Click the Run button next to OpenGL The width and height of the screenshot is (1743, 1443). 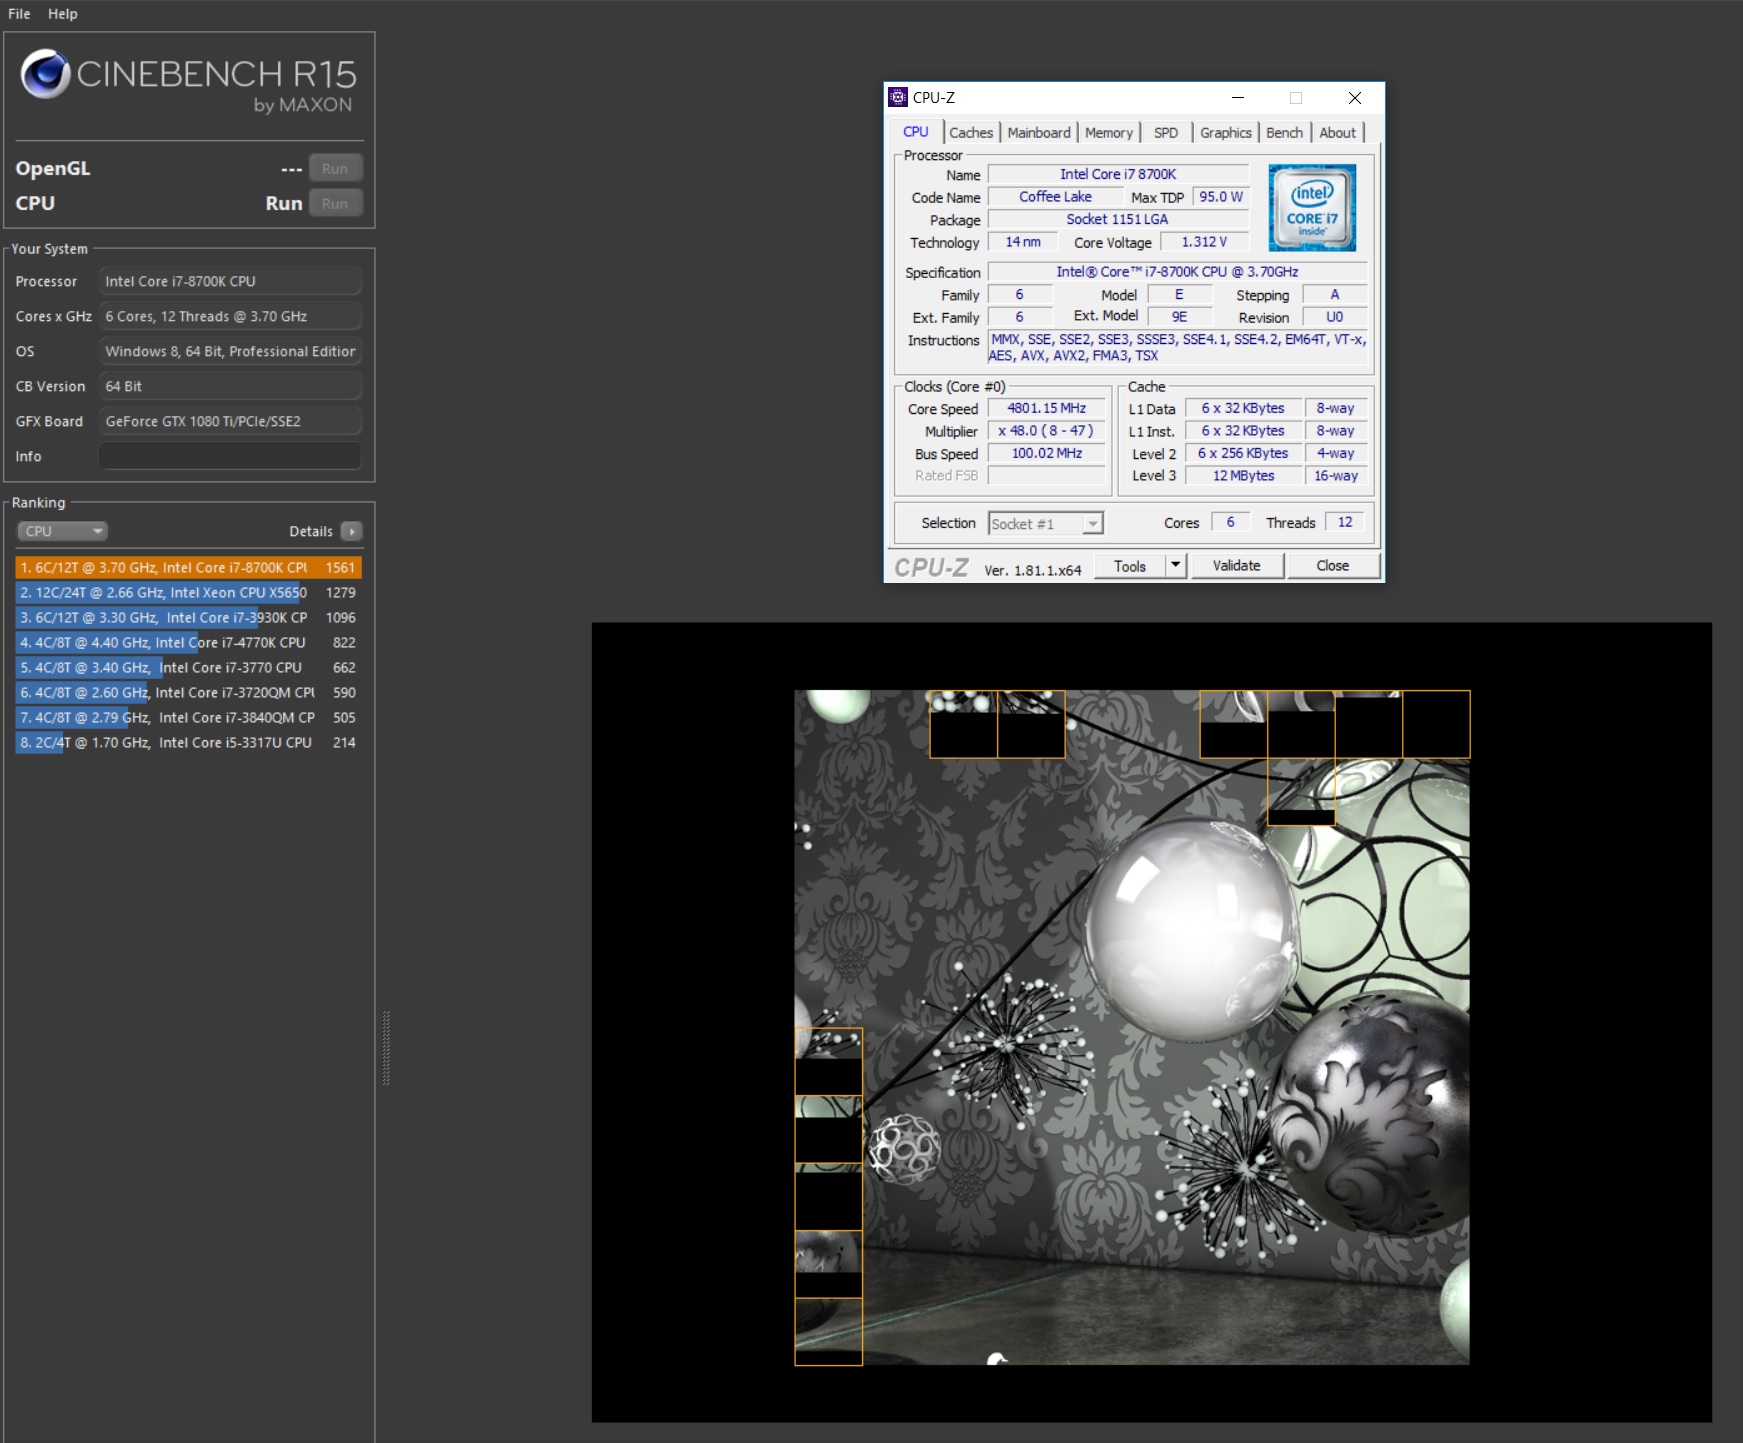pyautogui.click(x=335, y=169)
